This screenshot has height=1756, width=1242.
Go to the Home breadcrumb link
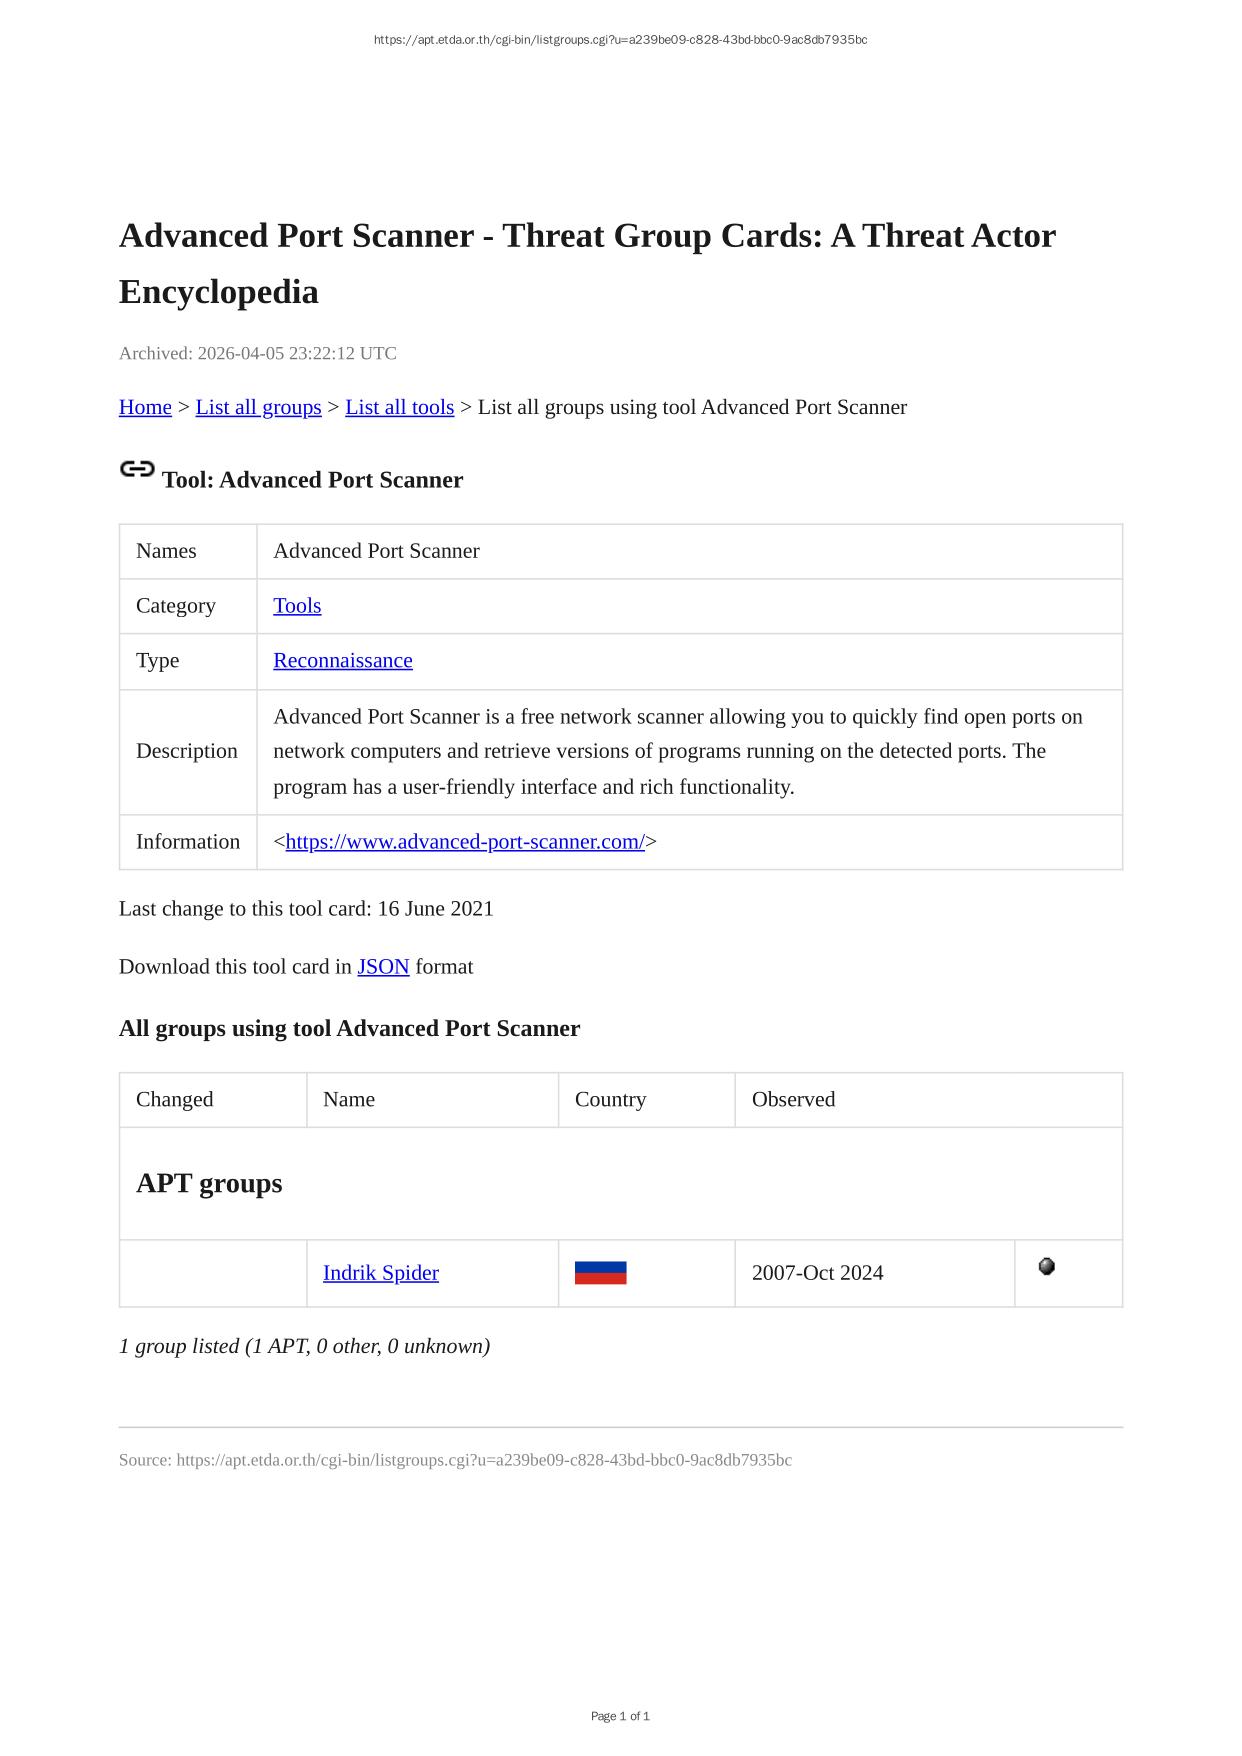click(x=145, y=407)
